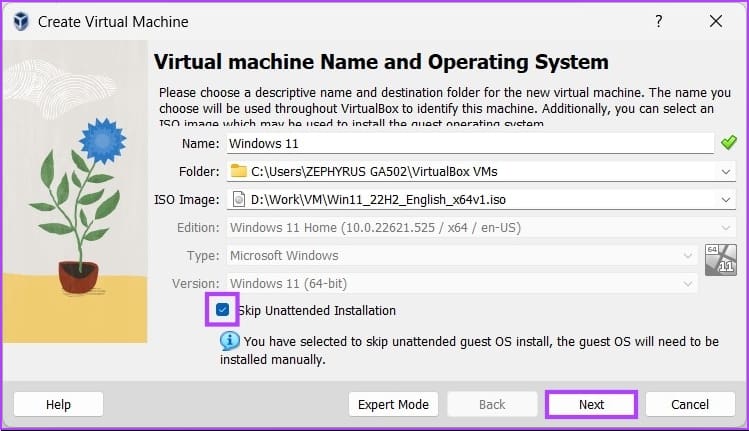Image resolution: width=749 pixels, height=431 pixels.
Task: Click the blue information icon
Action: click(230, 341)
